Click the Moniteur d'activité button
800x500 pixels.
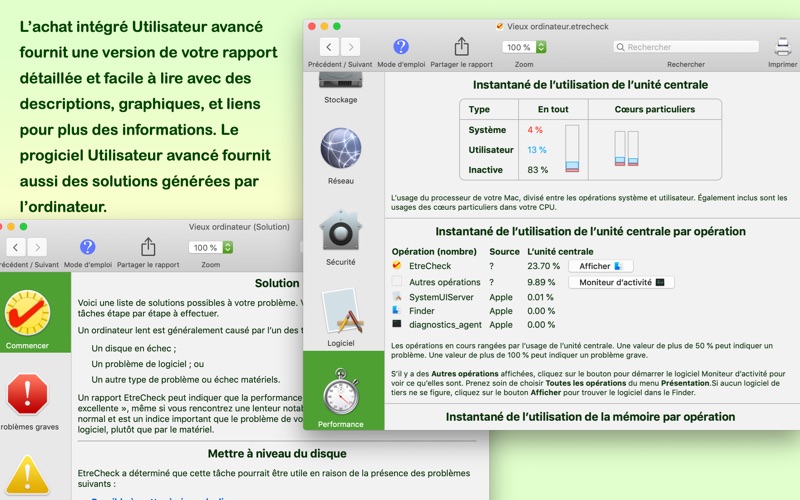[621, 282]
